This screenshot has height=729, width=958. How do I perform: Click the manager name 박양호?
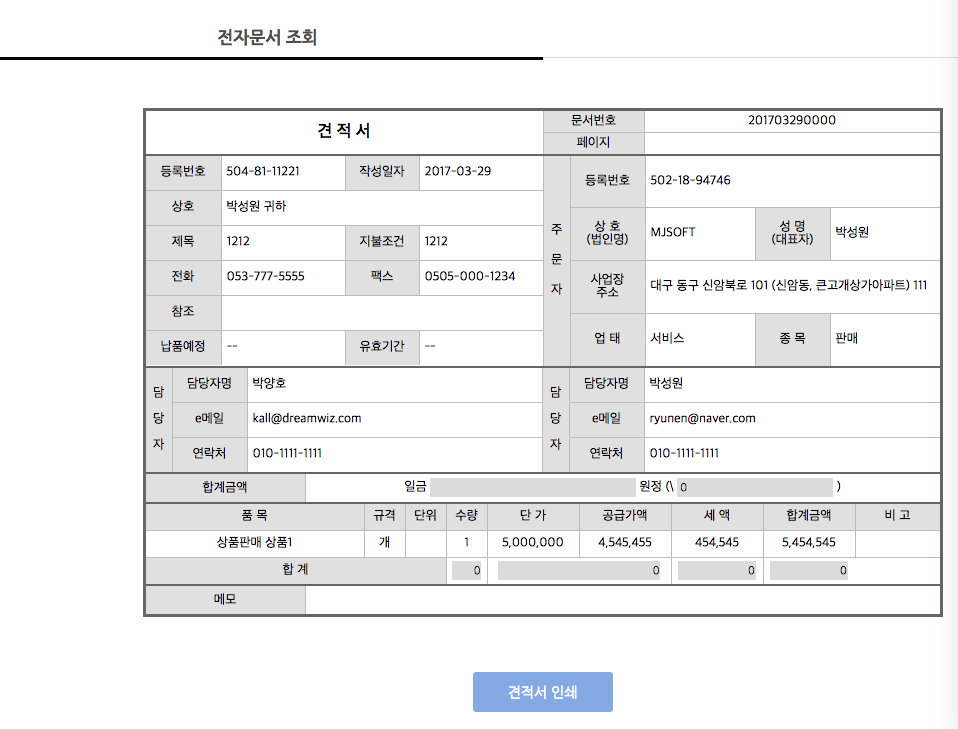[x=269, y=383]
